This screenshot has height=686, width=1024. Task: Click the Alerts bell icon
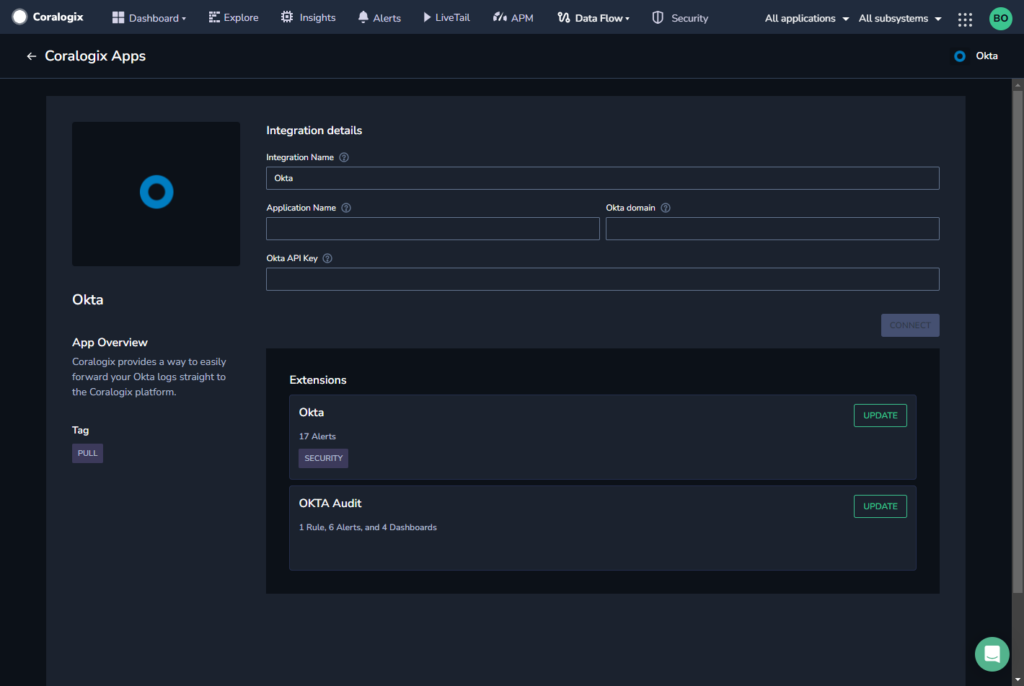(x=363, y=18)
